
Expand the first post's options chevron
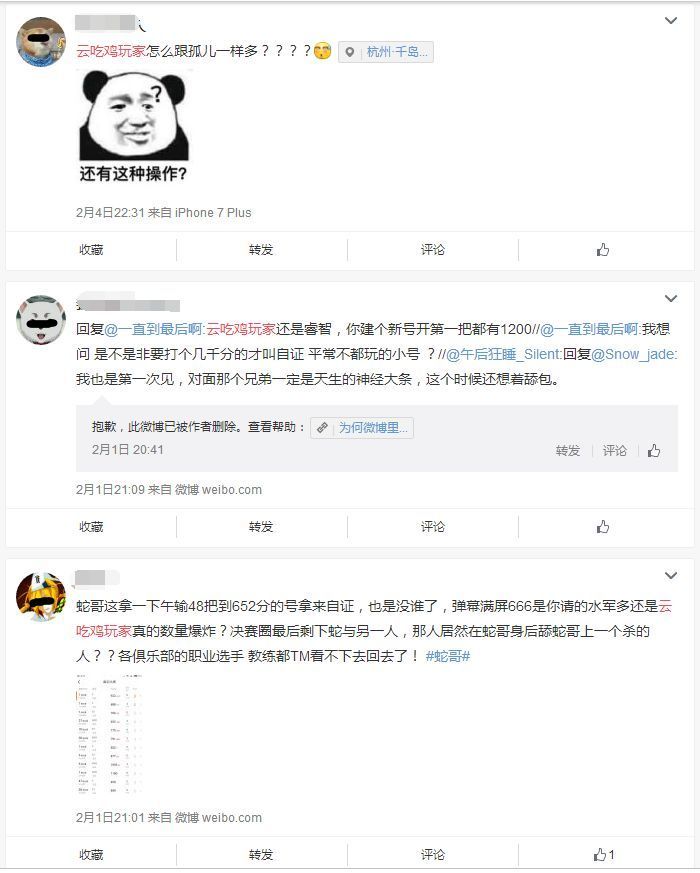670,21
